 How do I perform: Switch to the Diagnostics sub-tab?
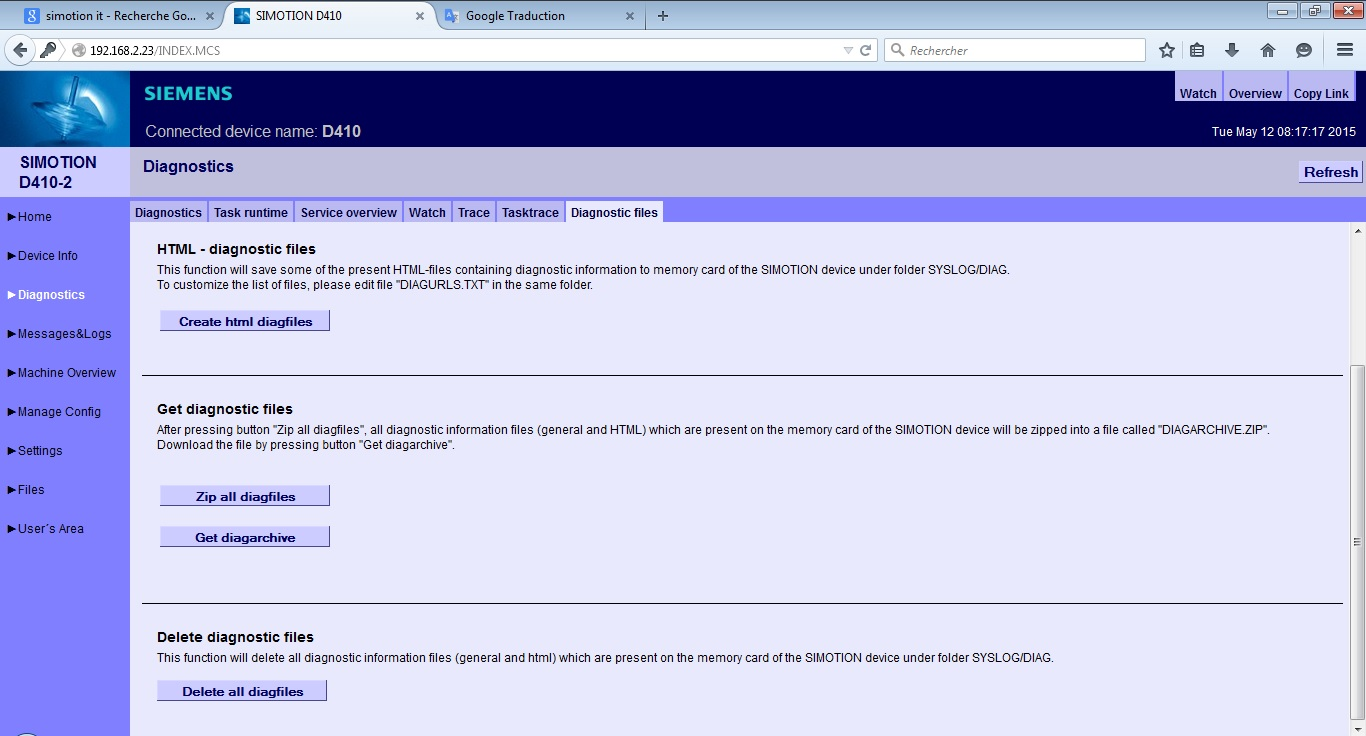(168, 212)
